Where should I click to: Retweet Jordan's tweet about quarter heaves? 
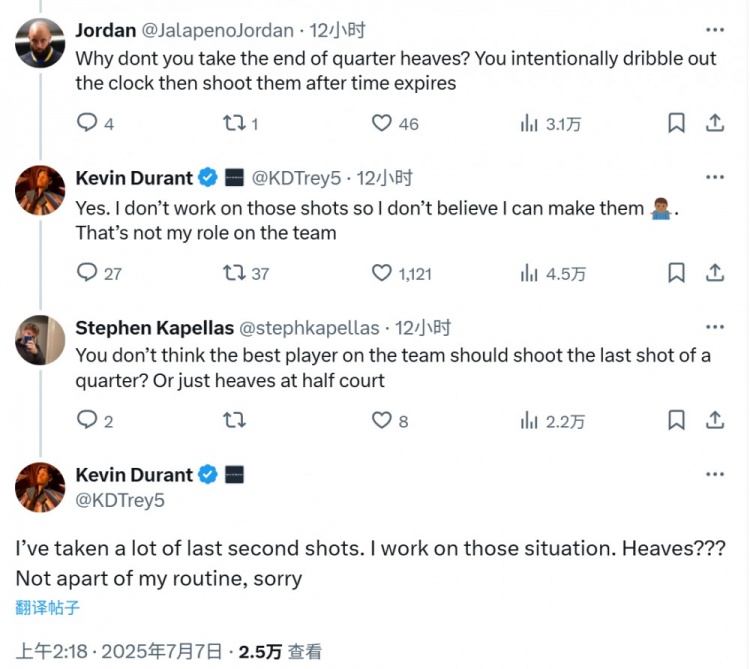click(233, 123)
